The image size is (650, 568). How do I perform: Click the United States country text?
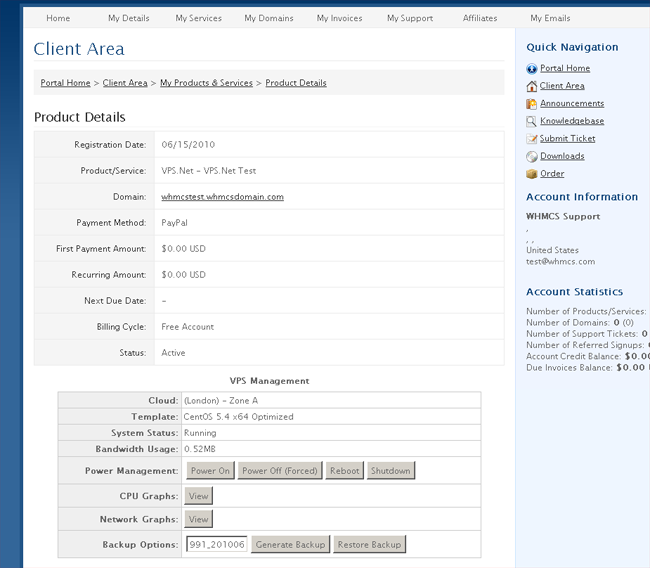(552, 250)
